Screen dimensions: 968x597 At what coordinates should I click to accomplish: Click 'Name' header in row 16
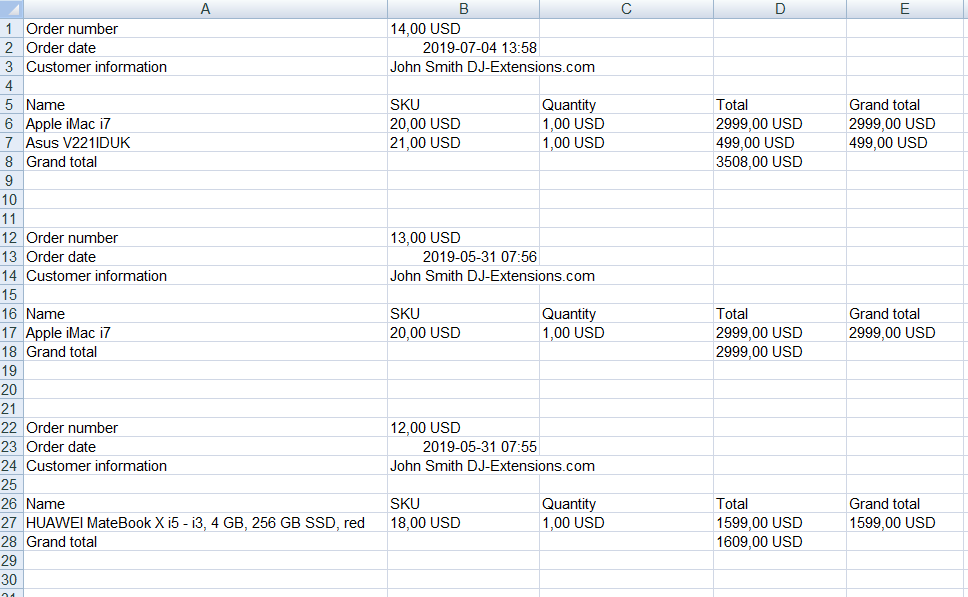click(45, 314)
